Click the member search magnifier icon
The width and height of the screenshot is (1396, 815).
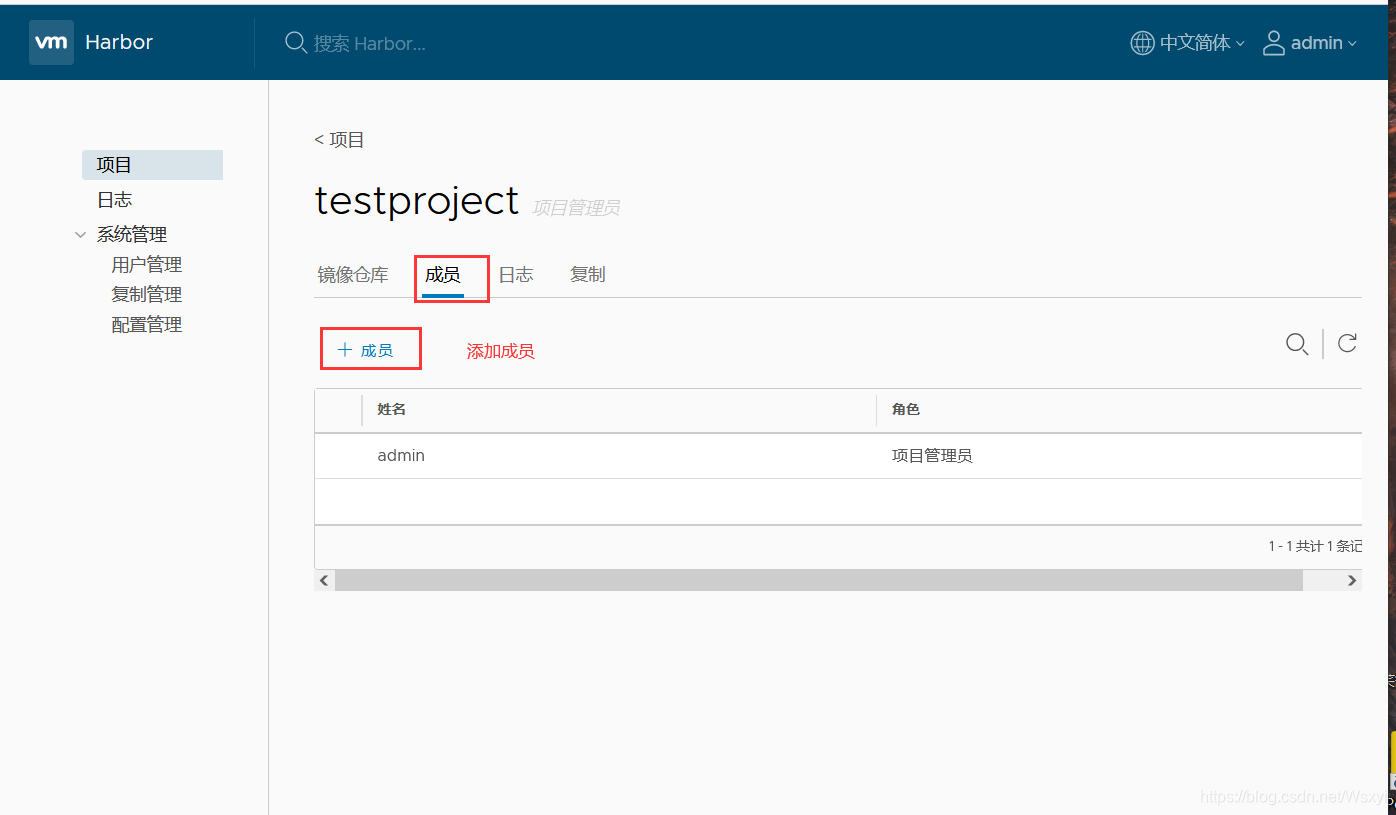pos(1297,344)
